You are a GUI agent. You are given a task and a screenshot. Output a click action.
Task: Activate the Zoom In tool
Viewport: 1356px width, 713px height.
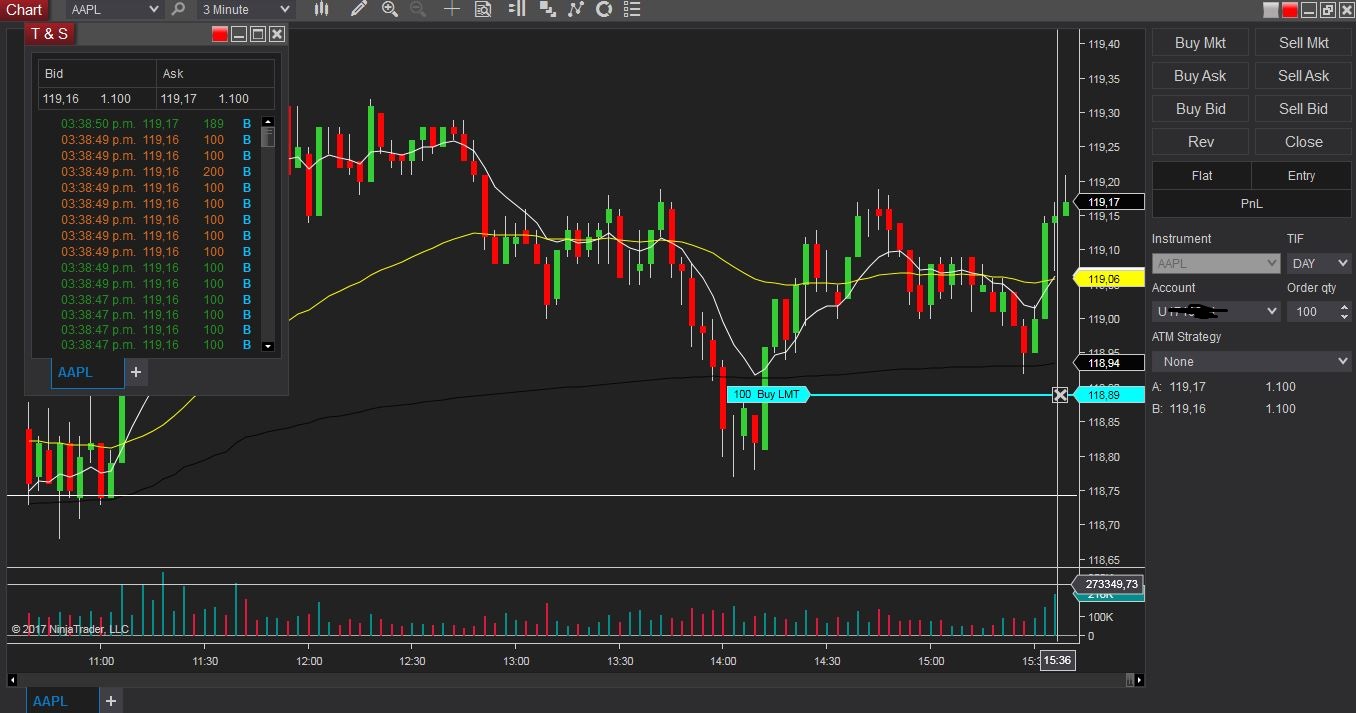(390, 10)
